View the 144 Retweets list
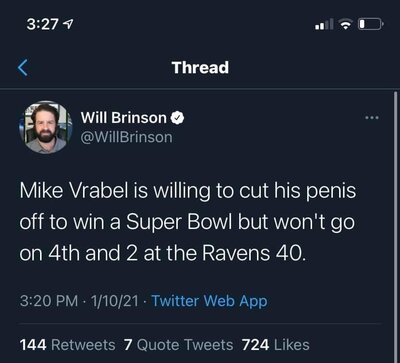Viewport: 400px width, 363px height. point(67,345)
